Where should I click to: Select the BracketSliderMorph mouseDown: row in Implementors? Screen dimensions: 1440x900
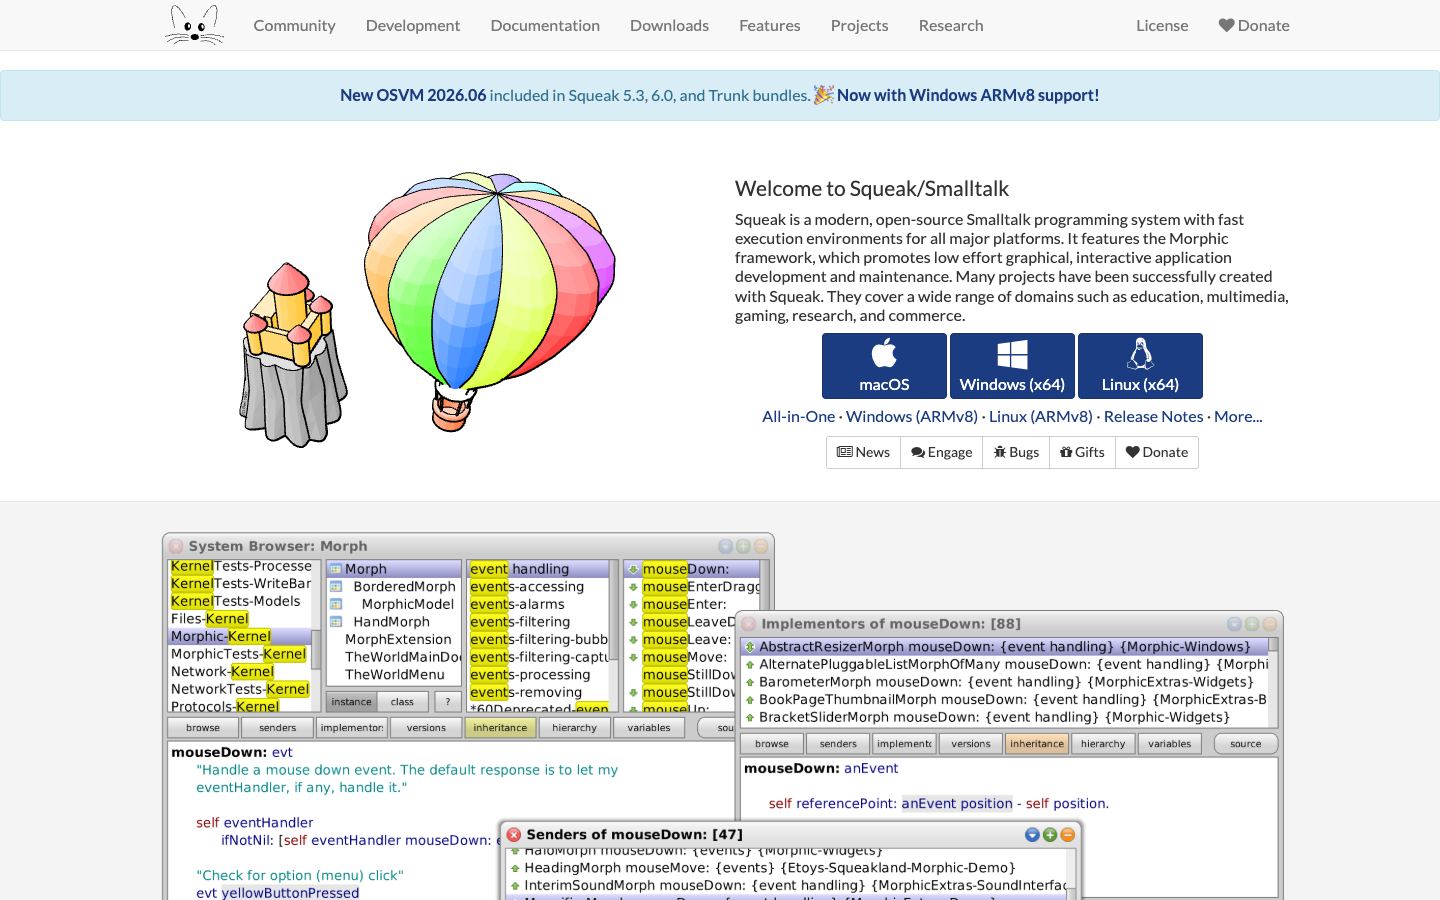point(1004,717)
